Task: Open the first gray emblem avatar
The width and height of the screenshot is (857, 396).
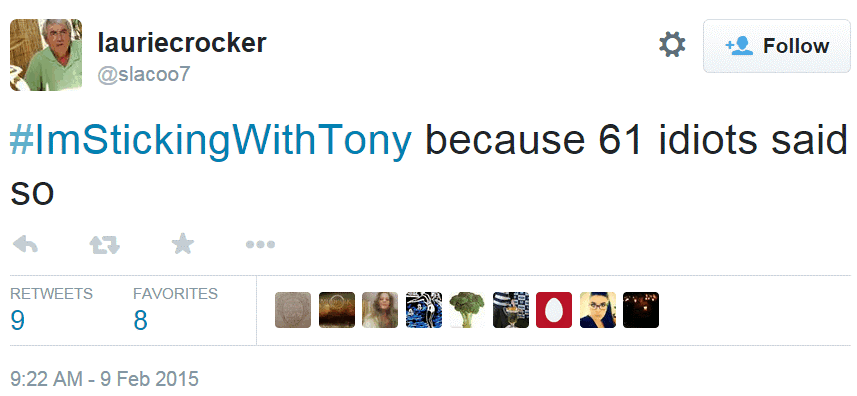Action: tap(293, 310)
